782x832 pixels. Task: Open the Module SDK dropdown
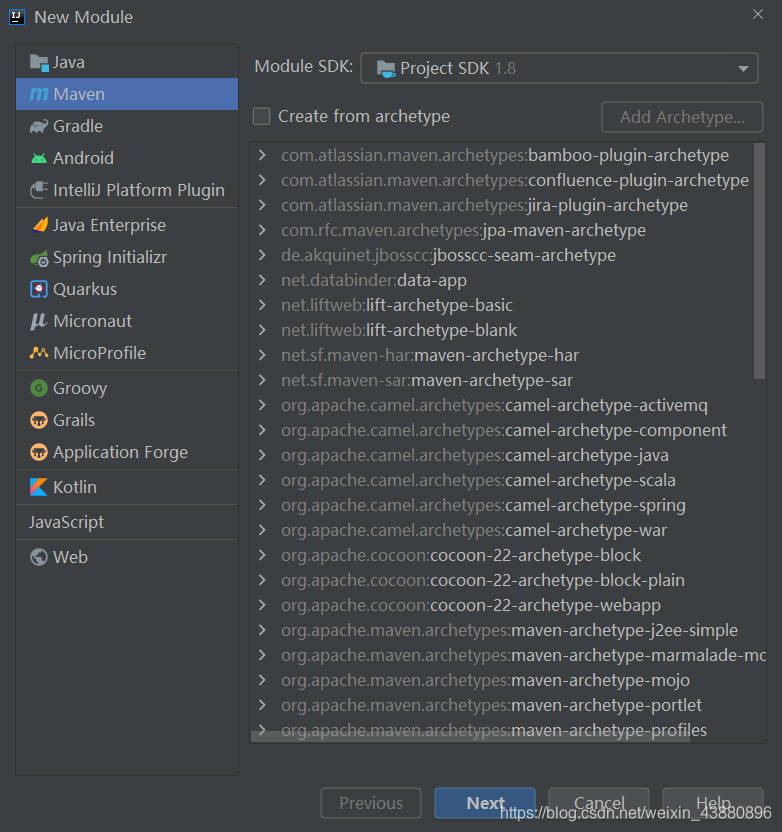[x=559, y=68]
